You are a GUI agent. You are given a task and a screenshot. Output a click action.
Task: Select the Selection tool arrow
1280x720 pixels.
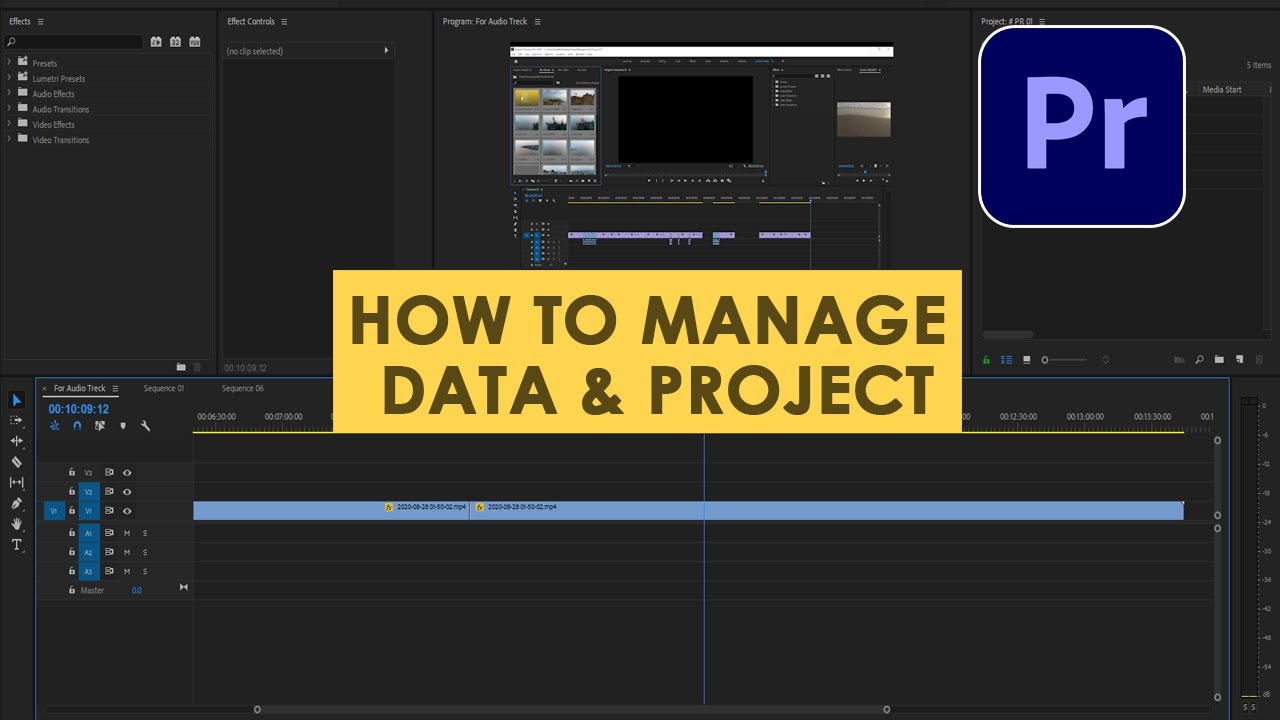[x=17, y=400]
